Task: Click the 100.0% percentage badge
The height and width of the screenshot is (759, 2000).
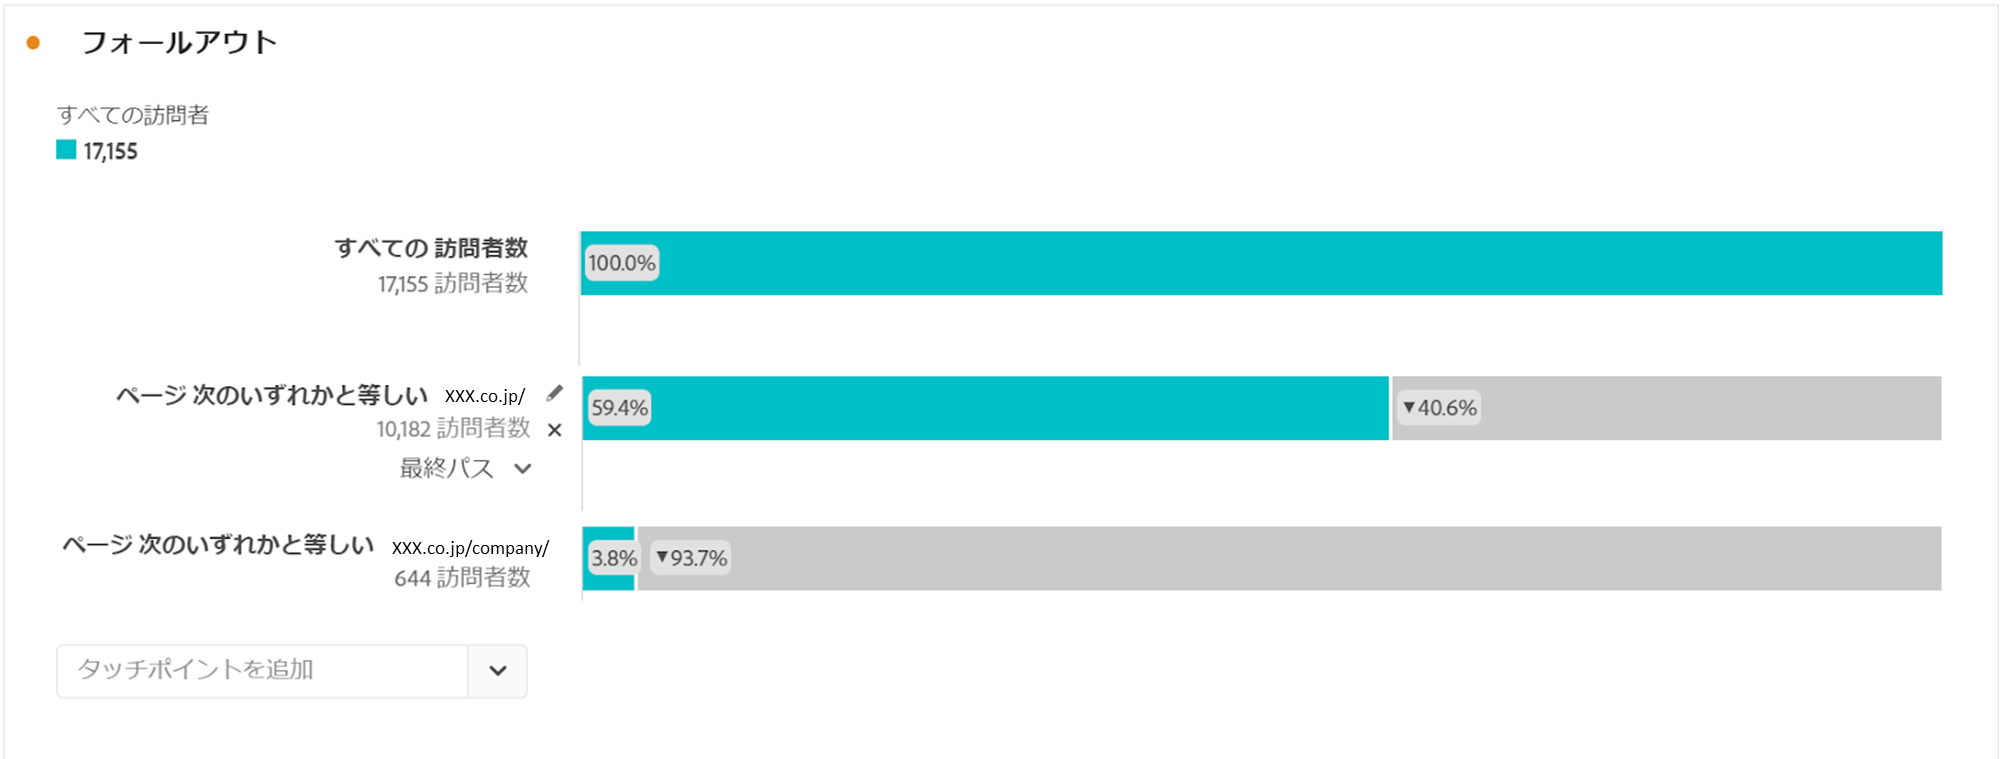Action: [621, 263]
